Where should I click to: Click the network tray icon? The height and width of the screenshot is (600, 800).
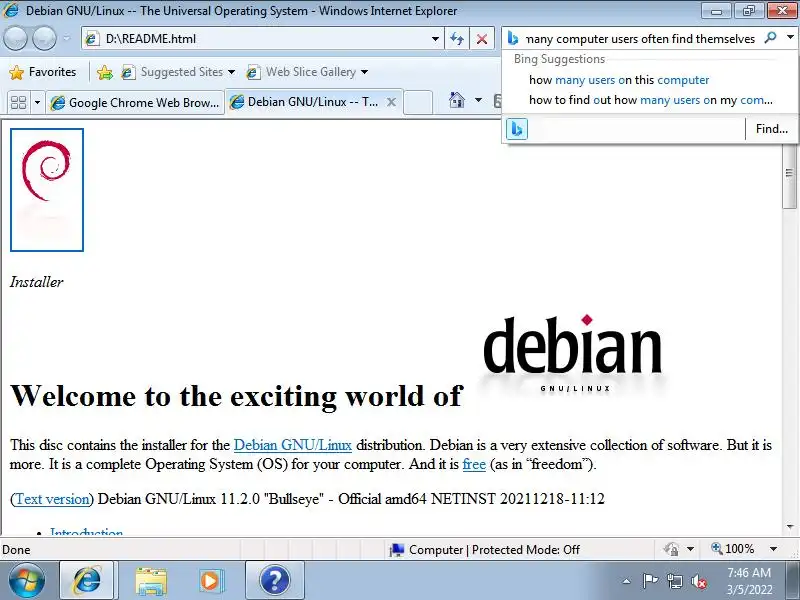[674, 581]
